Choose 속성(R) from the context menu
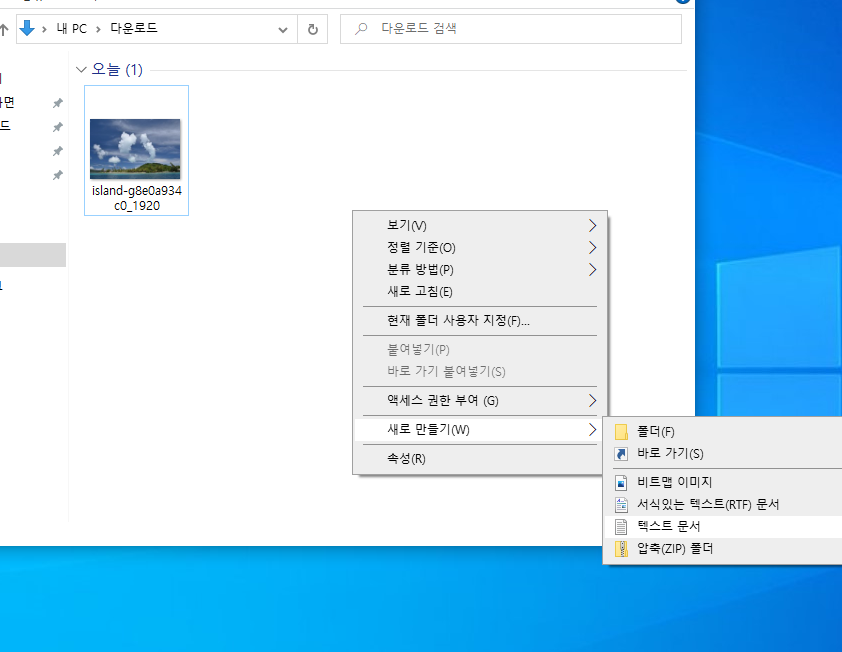The width and height of the screenshot is (842, 652). [479, 459]
